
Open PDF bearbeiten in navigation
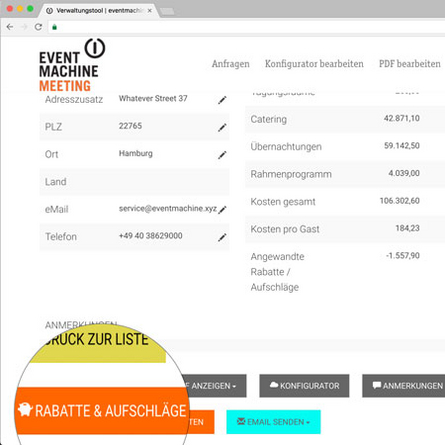(410, 64)
